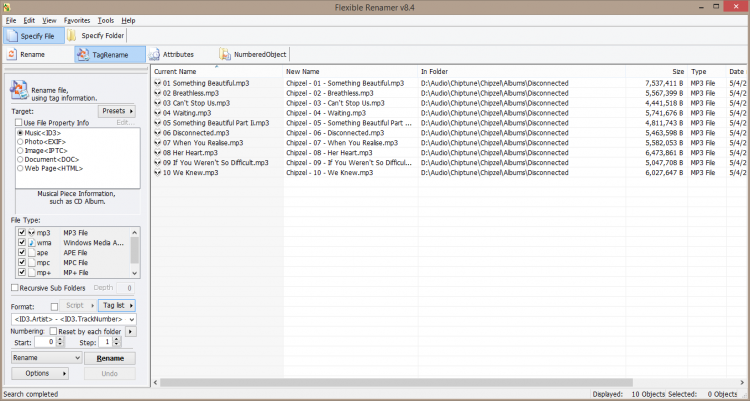Image resolution: width=750 pixels, height=401 pixels.
Task: Click the NumberedObject tab icon
Action: tap(225, 55)
